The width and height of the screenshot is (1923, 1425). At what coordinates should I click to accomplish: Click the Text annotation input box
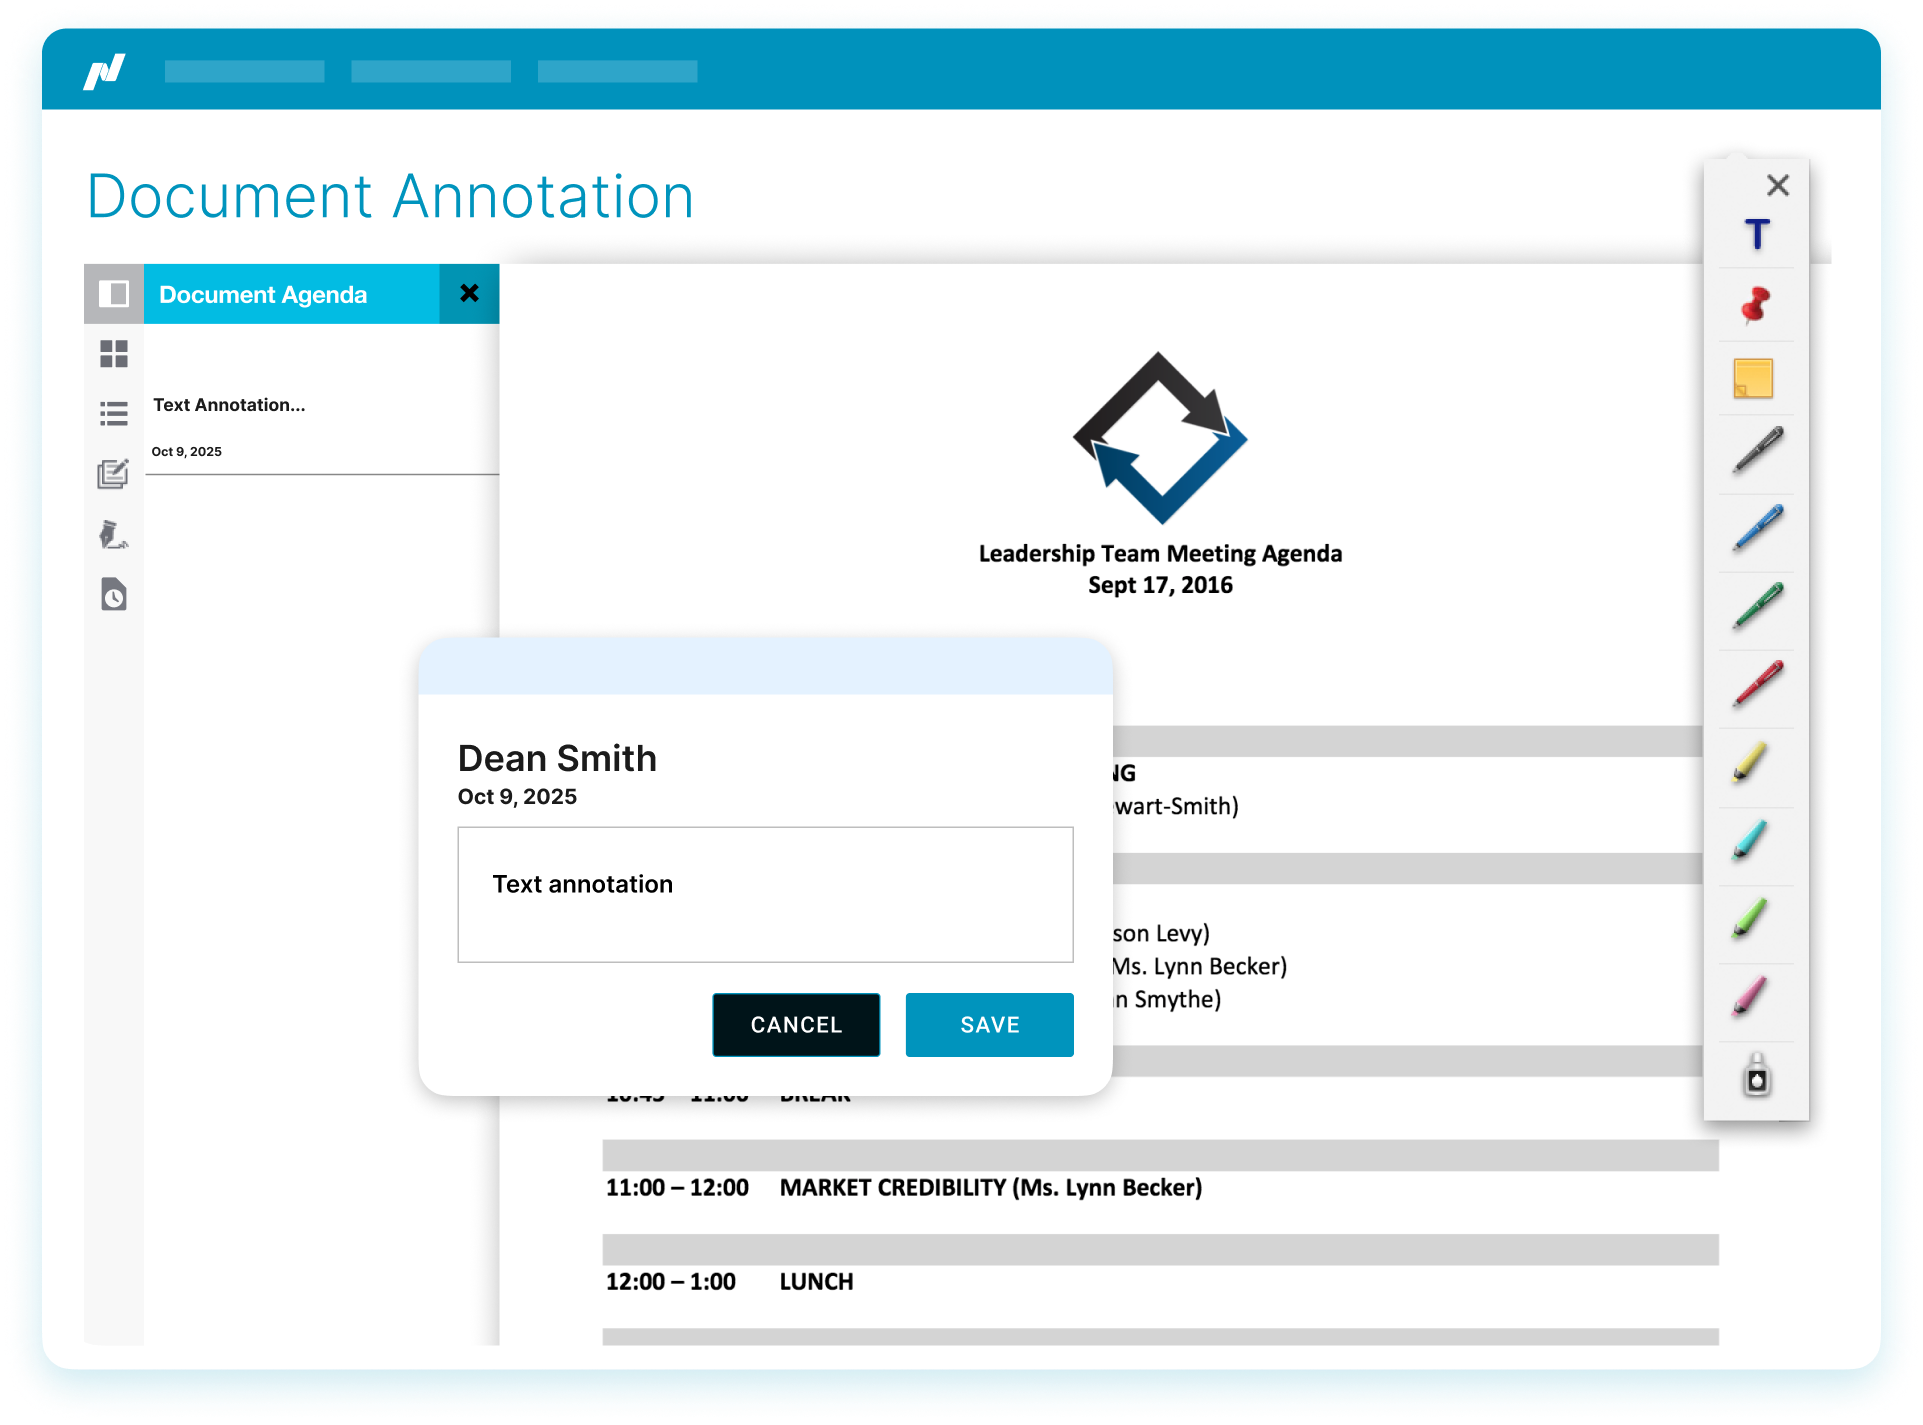point(765,894)
